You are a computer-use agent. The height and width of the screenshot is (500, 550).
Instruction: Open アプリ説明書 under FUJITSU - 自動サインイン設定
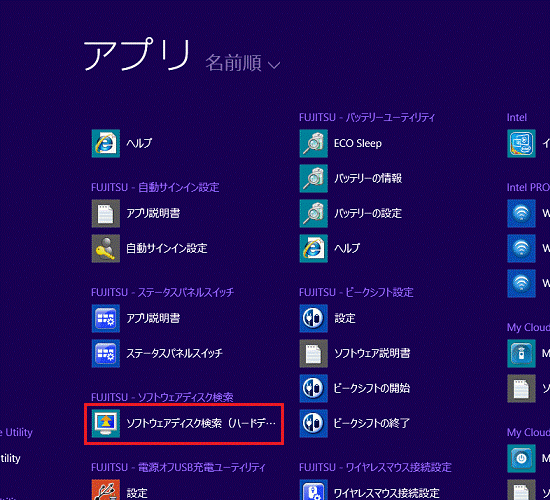click(x=136, y=213)
